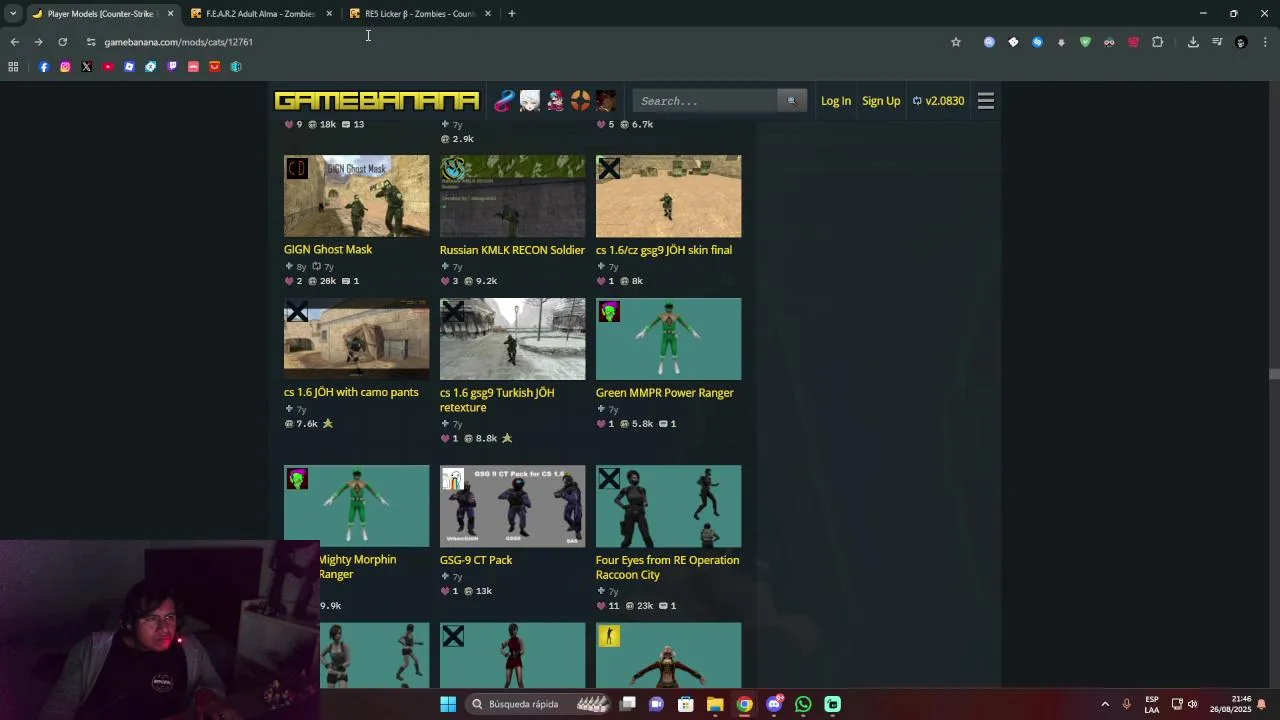Click the cs 1.6 gsg9 Turkish JÖH thumbnail

coord(512,339)
